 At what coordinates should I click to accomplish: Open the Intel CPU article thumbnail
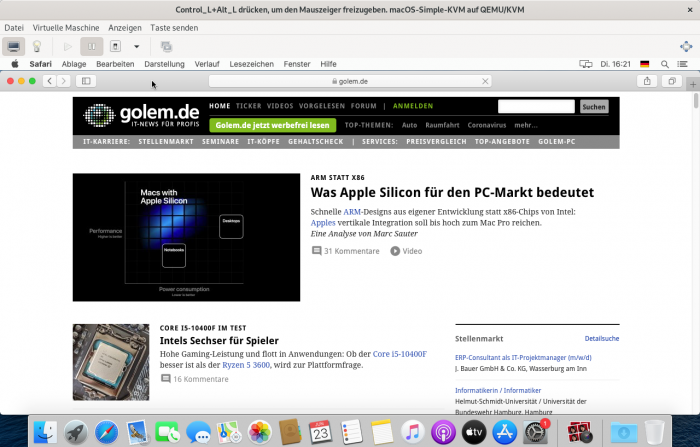[x=111, y=362]
